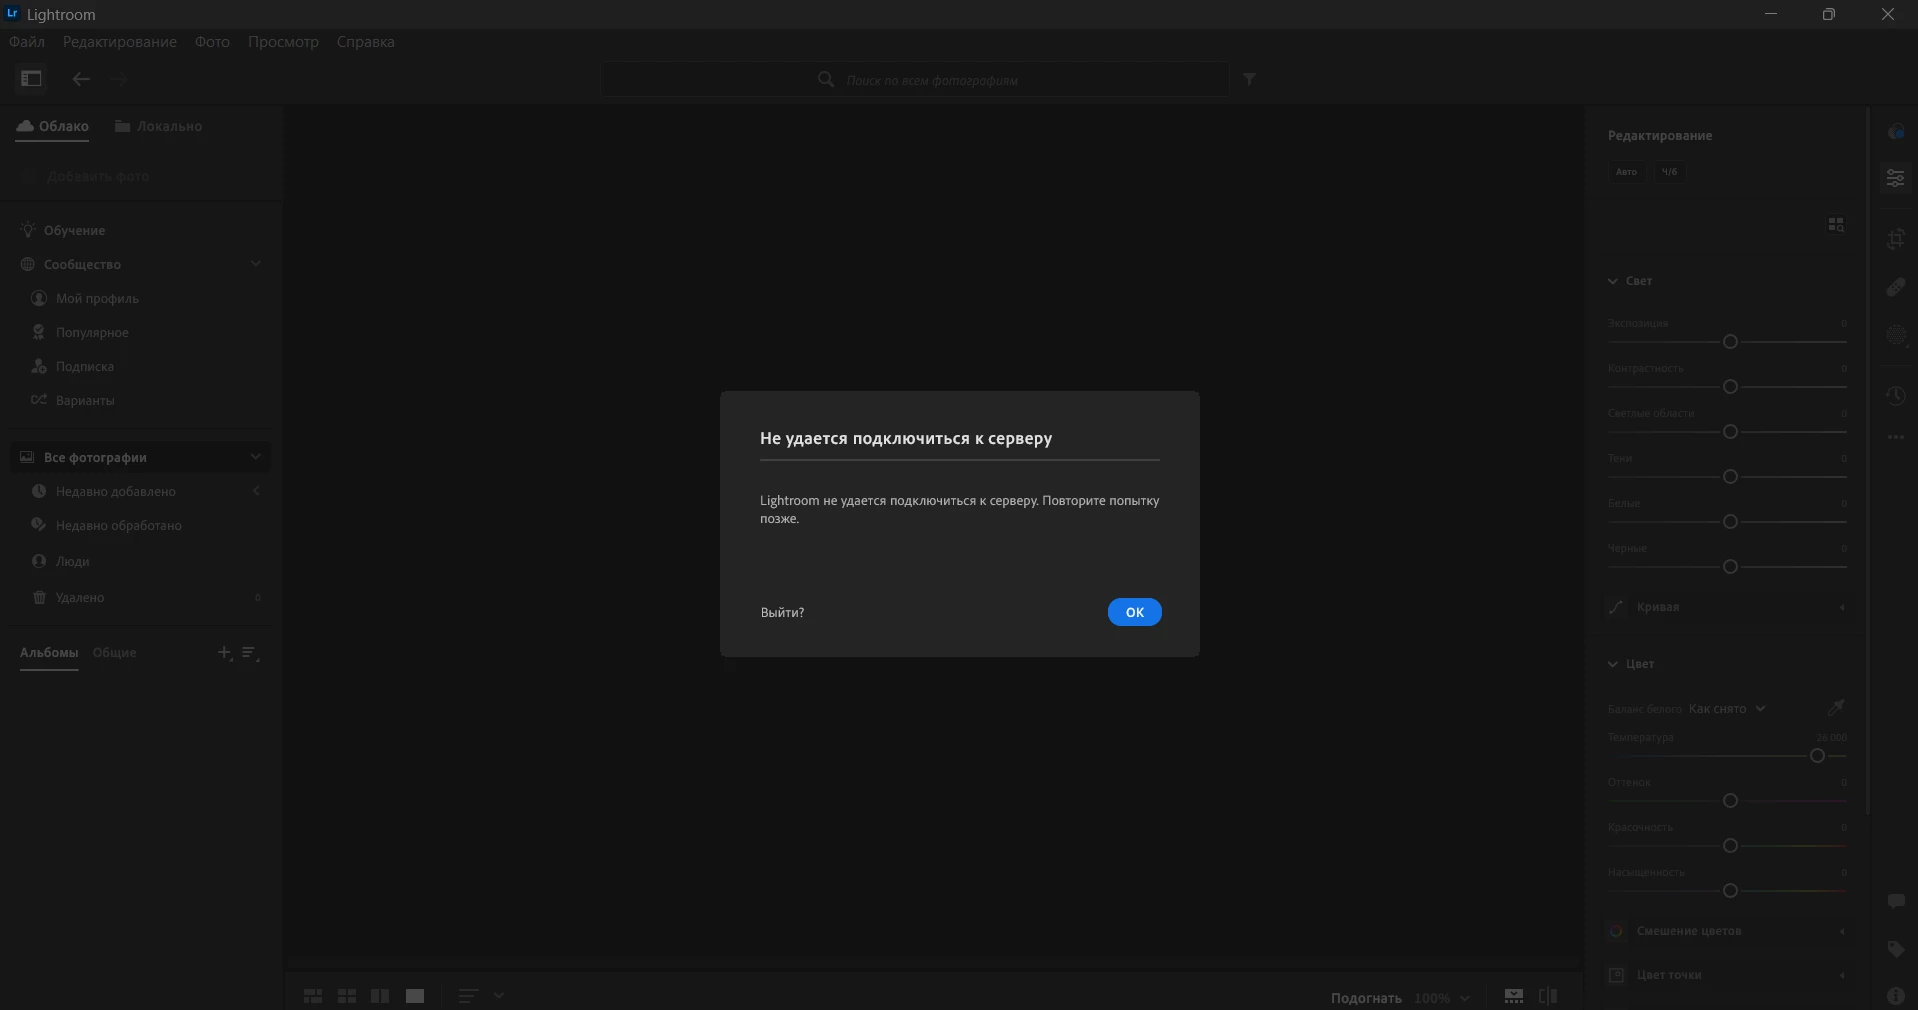This screenshot has height=1010, width=1918.
Task: Collapse the Сообщество section chevron
Action: click(256, 264)
